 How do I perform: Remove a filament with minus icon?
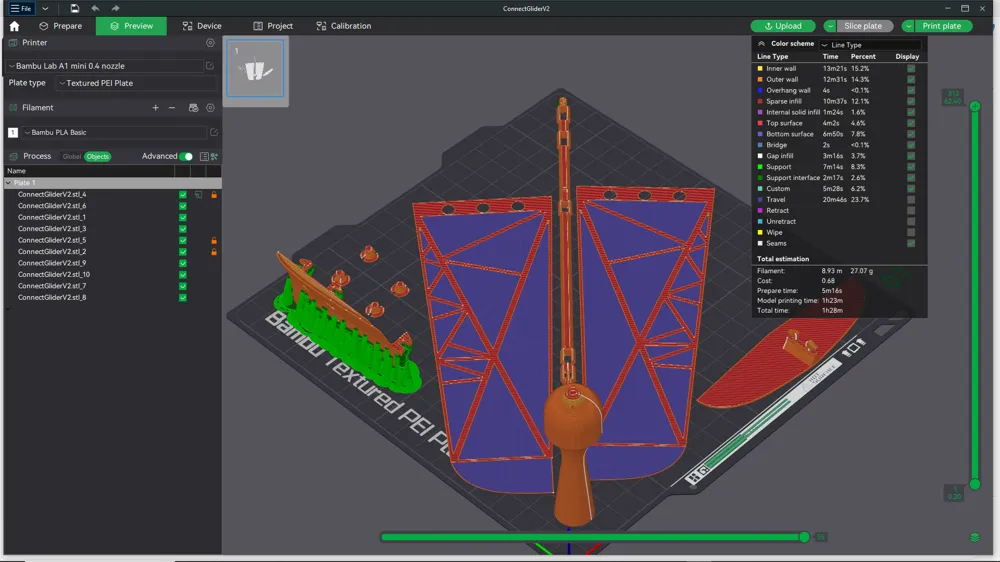(x=172, y=108)
